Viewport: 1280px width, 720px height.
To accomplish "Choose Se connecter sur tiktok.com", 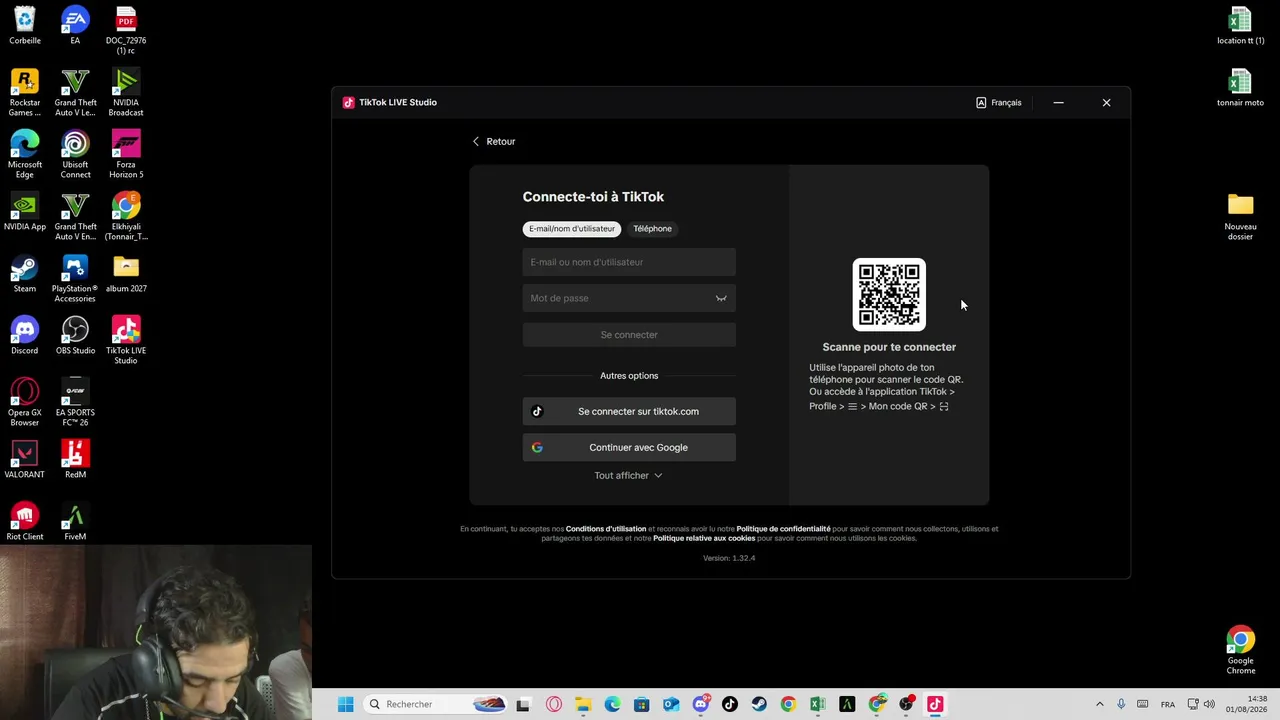I will click(x=629, y=411).
